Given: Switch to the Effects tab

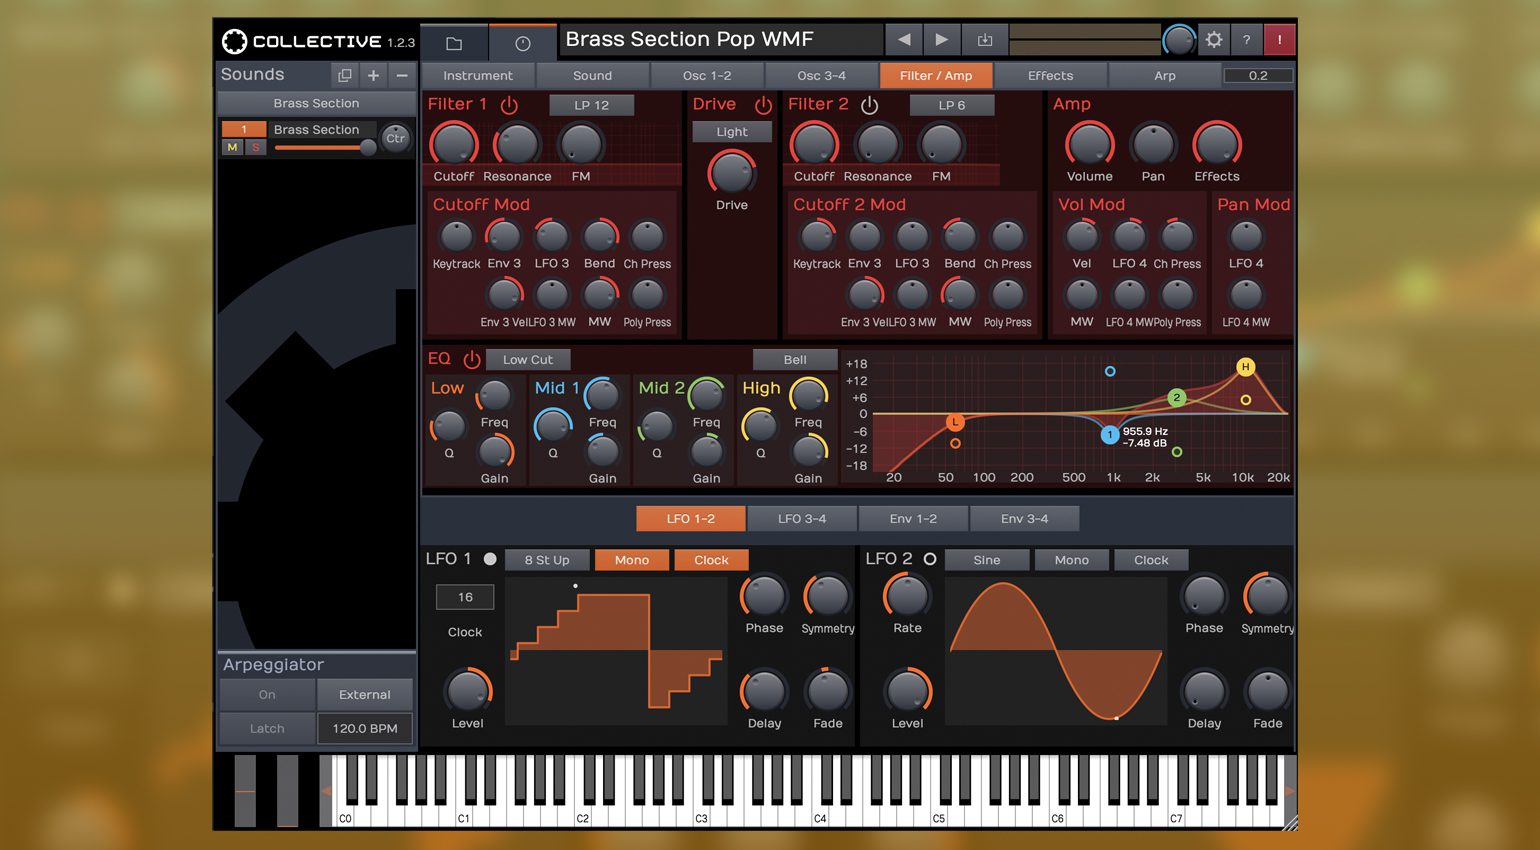Looking at the screenshot, I should [1050, 76].
